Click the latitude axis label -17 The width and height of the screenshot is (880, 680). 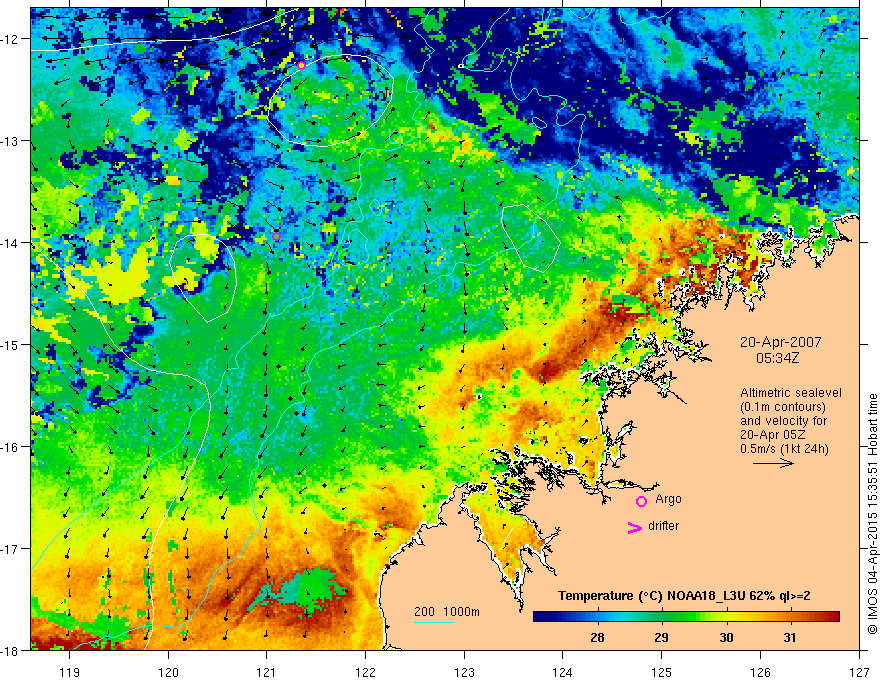pos(11,548)
